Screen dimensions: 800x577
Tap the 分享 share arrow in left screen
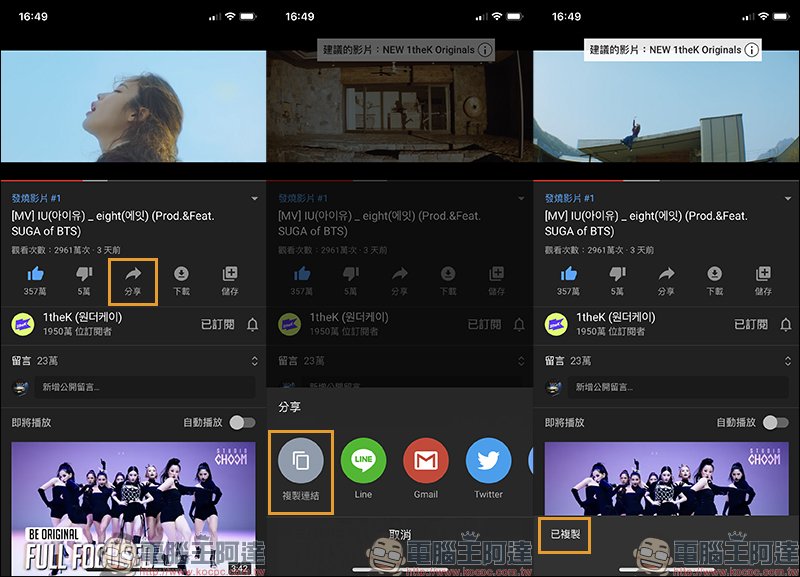click(x=133, y=274)
